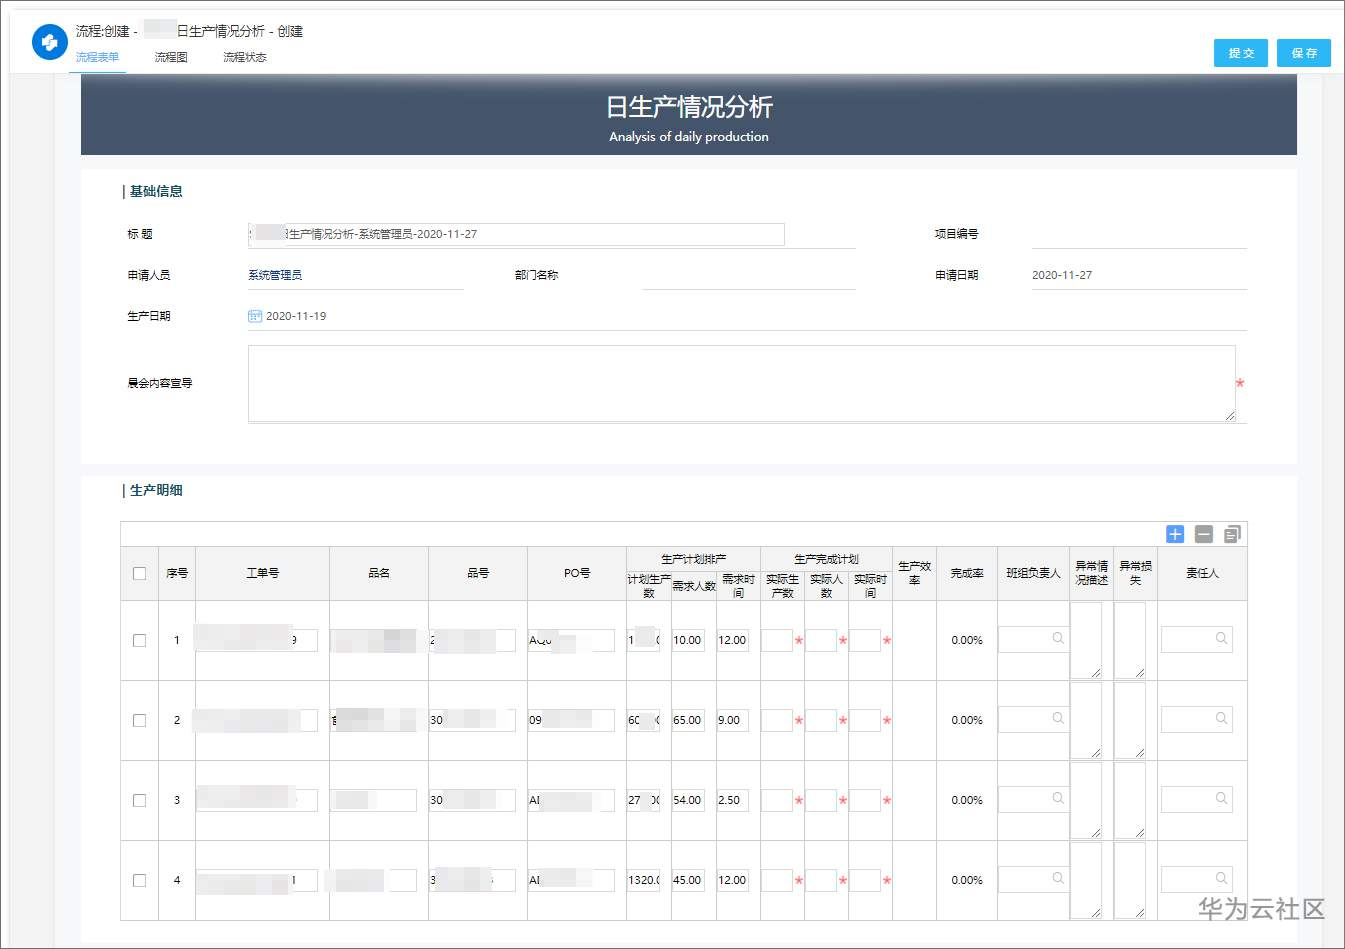Click row 1 需求人数 field 10.00
The width and height of the screenshot is (1345, 949).
coord(688,640)
